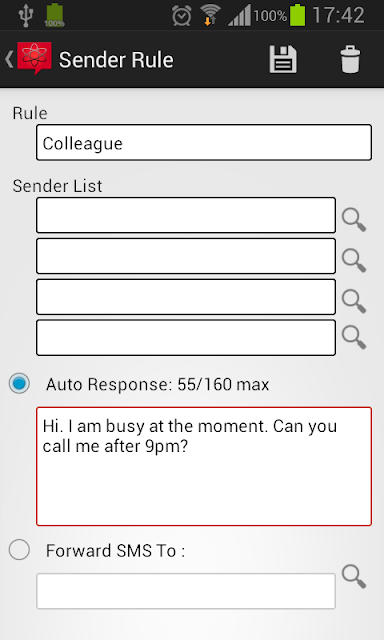This screenshot has width=384, height=640.
Task: Search contacts for second sender field
Action: pos(354,260)
